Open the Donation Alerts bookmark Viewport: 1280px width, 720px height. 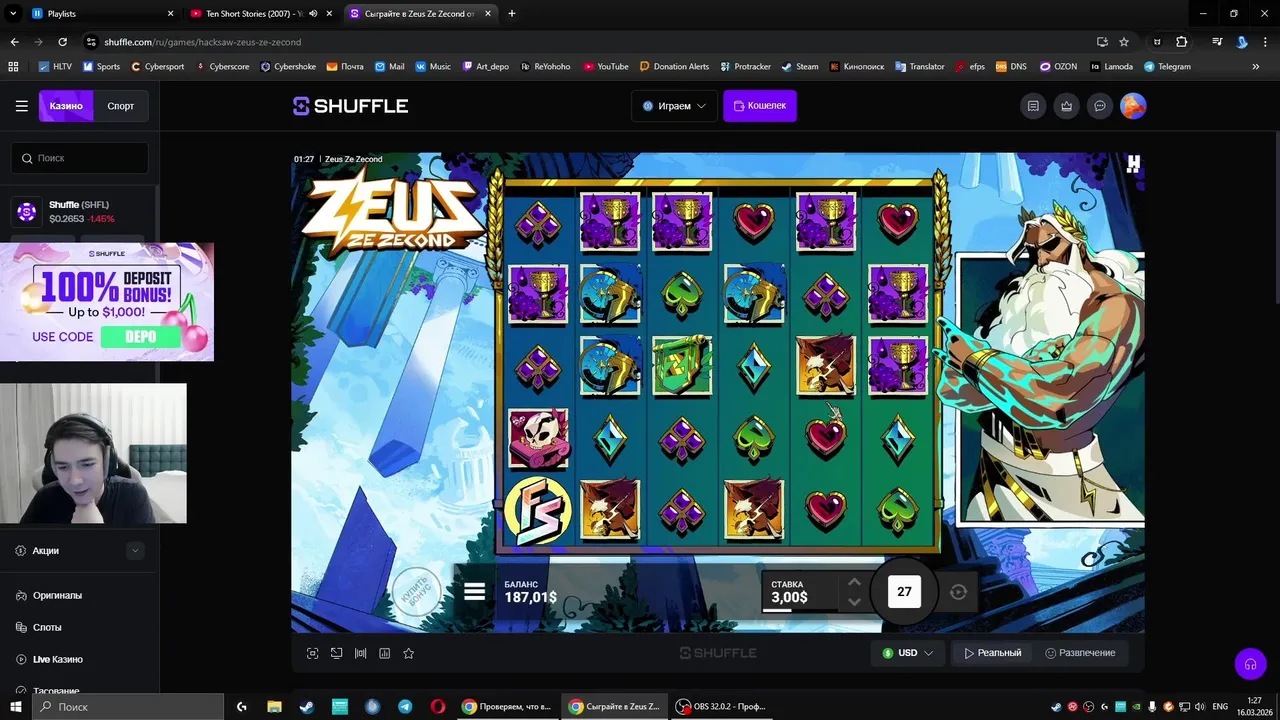tap(674, 67)
